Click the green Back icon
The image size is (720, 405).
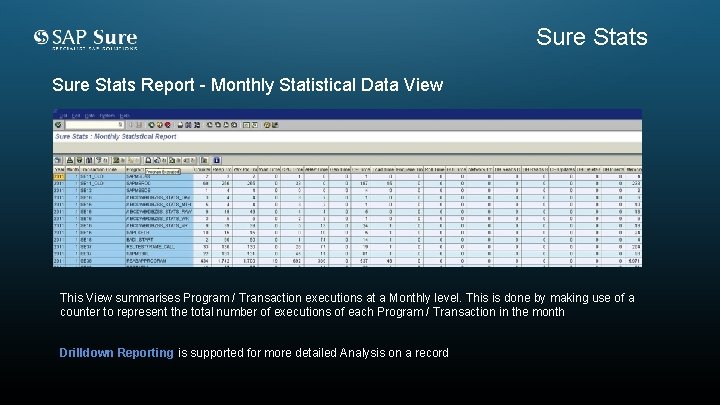(151, 125)
